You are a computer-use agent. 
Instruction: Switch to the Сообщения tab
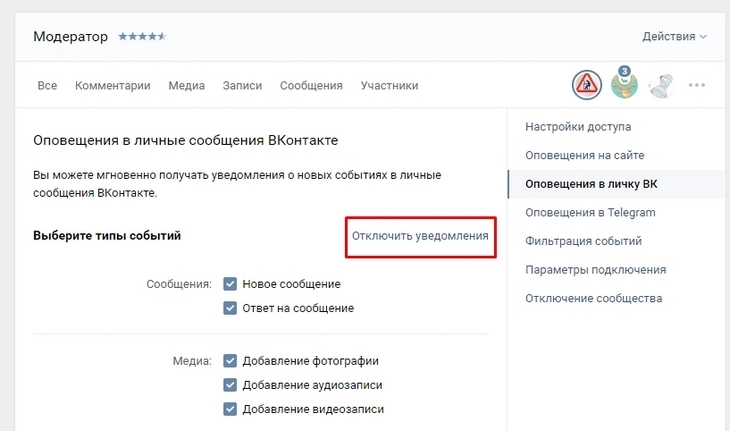point(311,86)
